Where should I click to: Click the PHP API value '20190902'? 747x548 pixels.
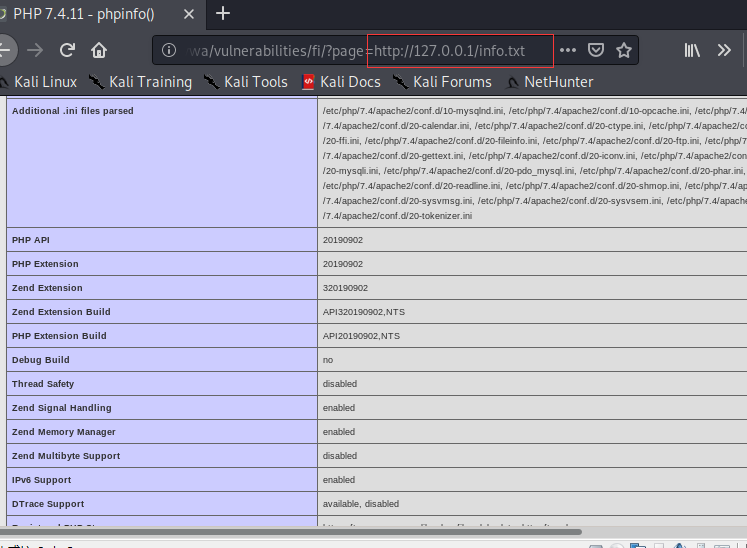coord(343,240)
